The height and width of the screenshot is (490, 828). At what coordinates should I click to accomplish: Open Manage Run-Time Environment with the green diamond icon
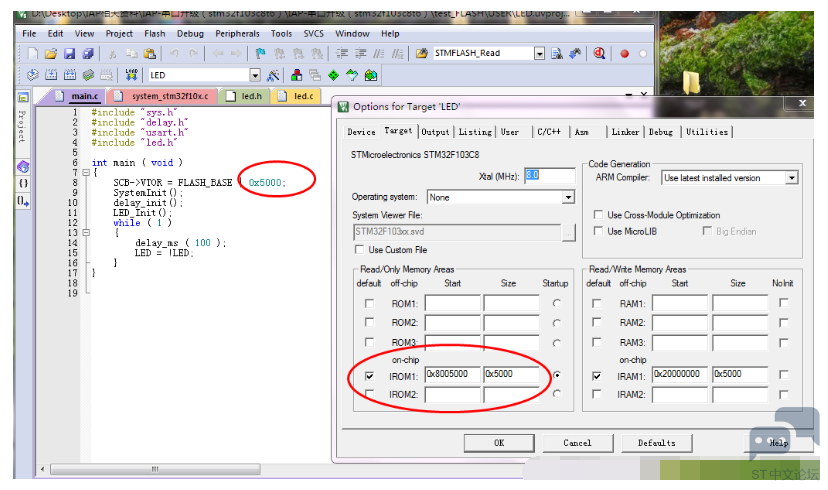click(333, 76)
